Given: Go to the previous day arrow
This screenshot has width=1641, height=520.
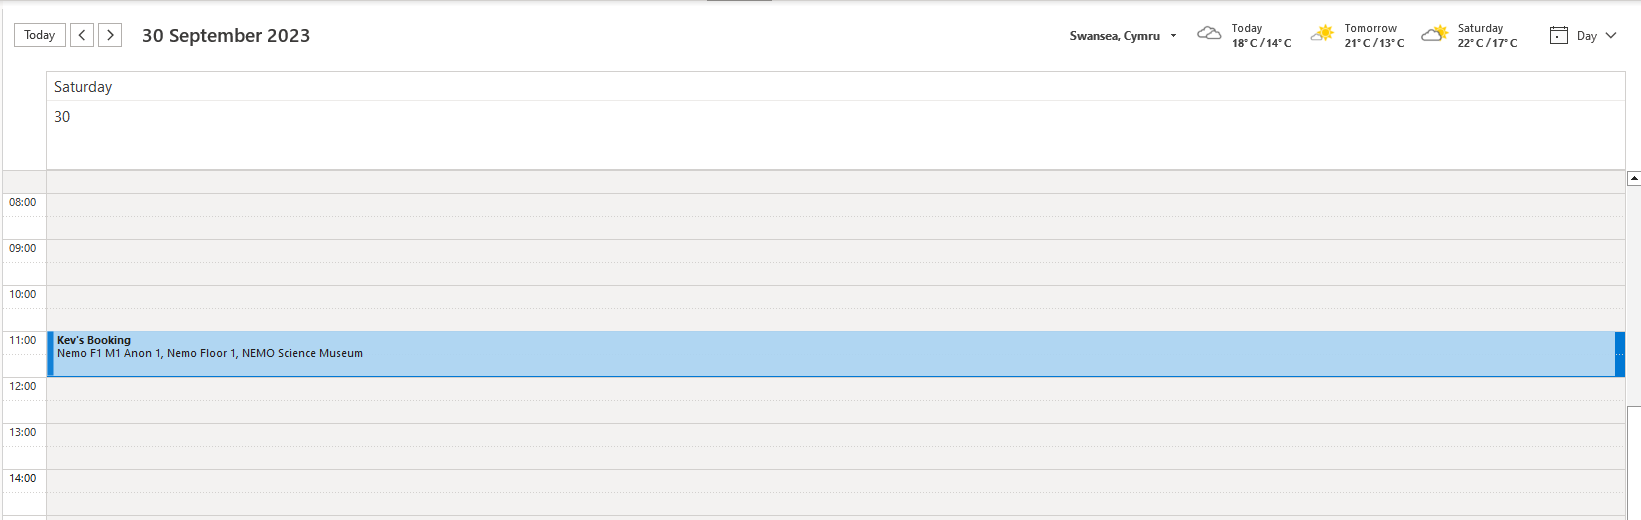Looking at the screenshot, I should (82, 35).
